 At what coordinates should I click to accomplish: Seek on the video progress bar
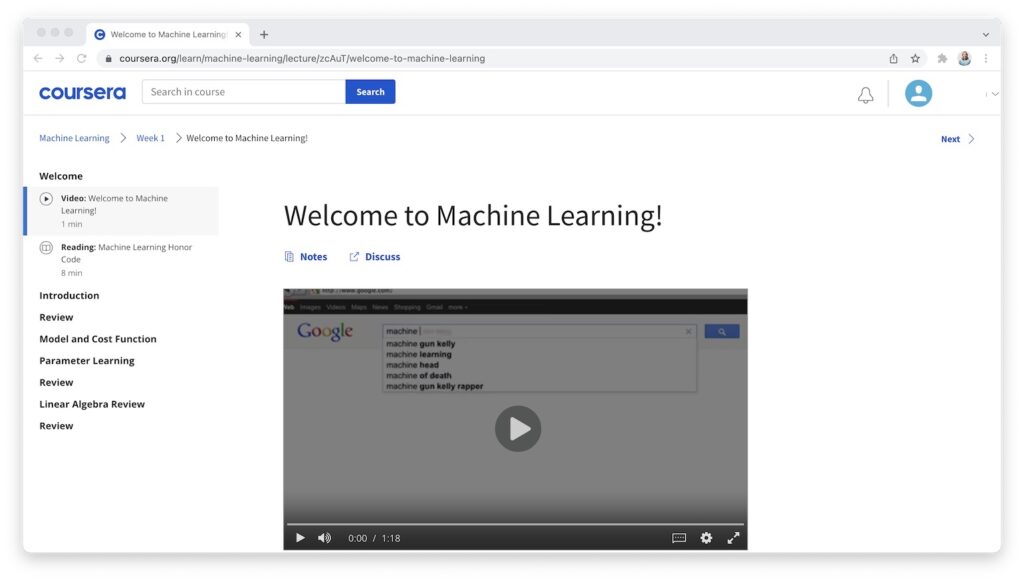[x=515, y=524]
